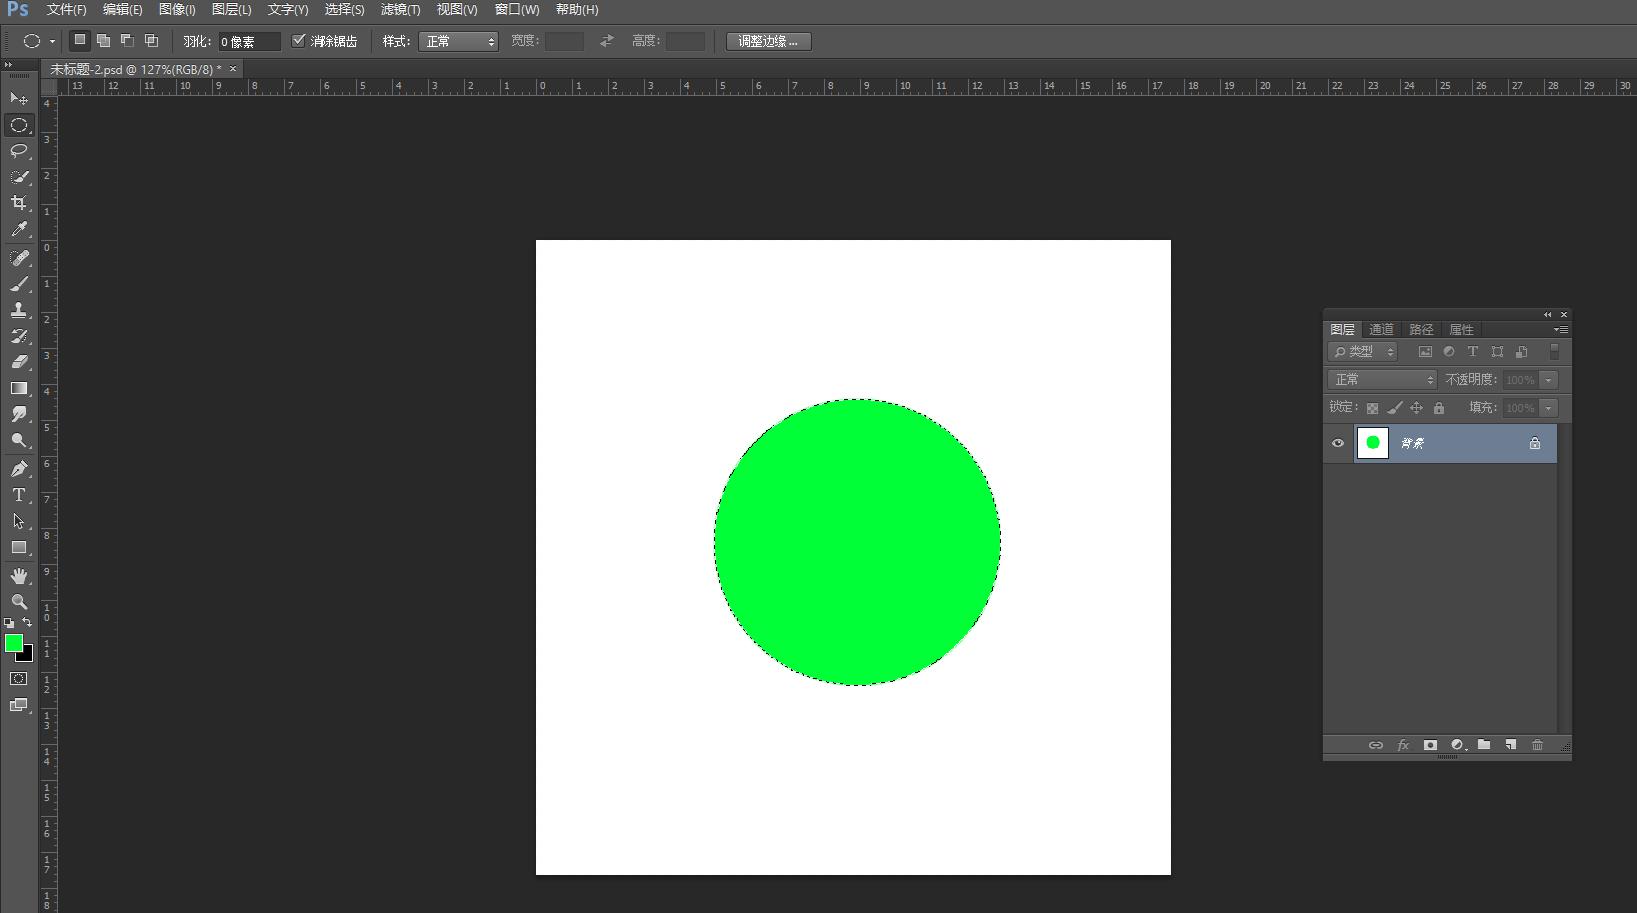The width and height of the screenshot is (1637, 913).
Task: Choose Intersect with Selection mode
Action: (x=152, y=41)
